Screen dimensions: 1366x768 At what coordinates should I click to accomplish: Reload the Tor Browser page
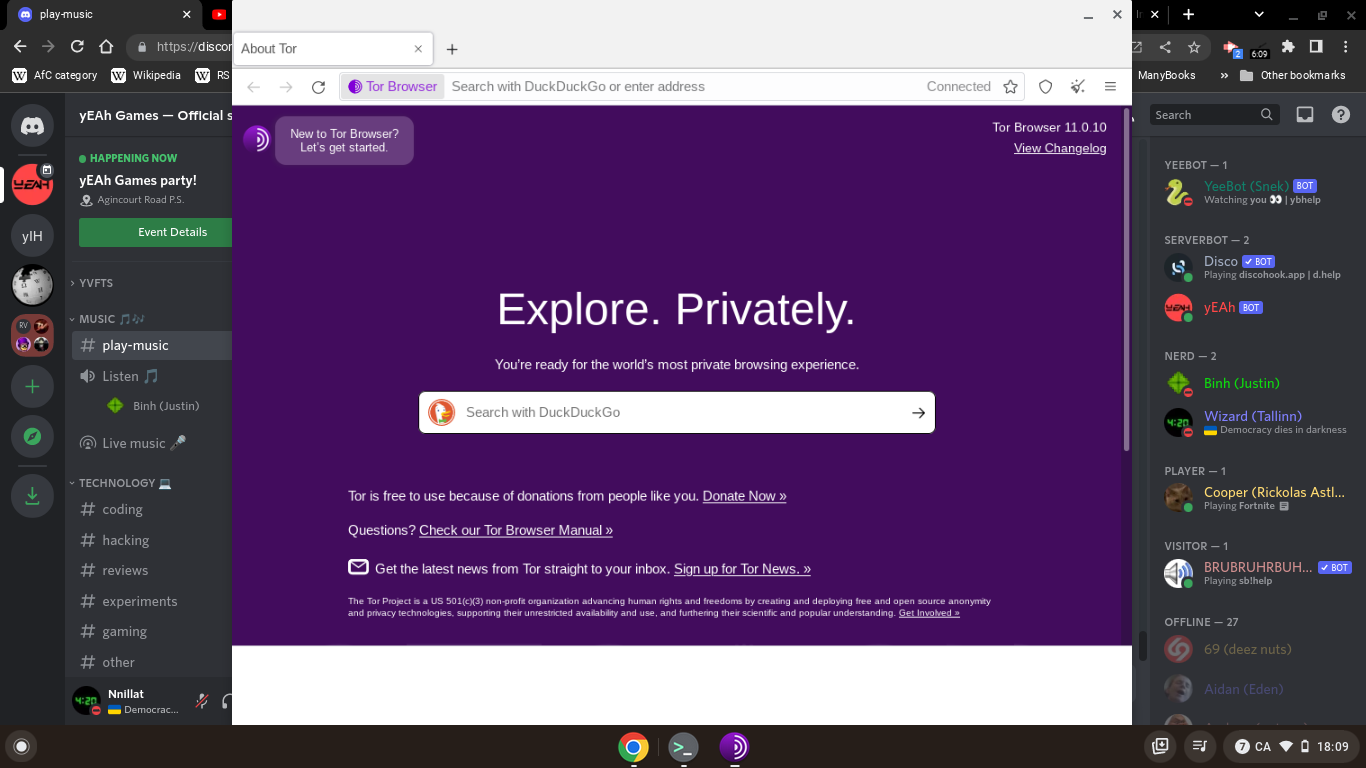point(318,87)
